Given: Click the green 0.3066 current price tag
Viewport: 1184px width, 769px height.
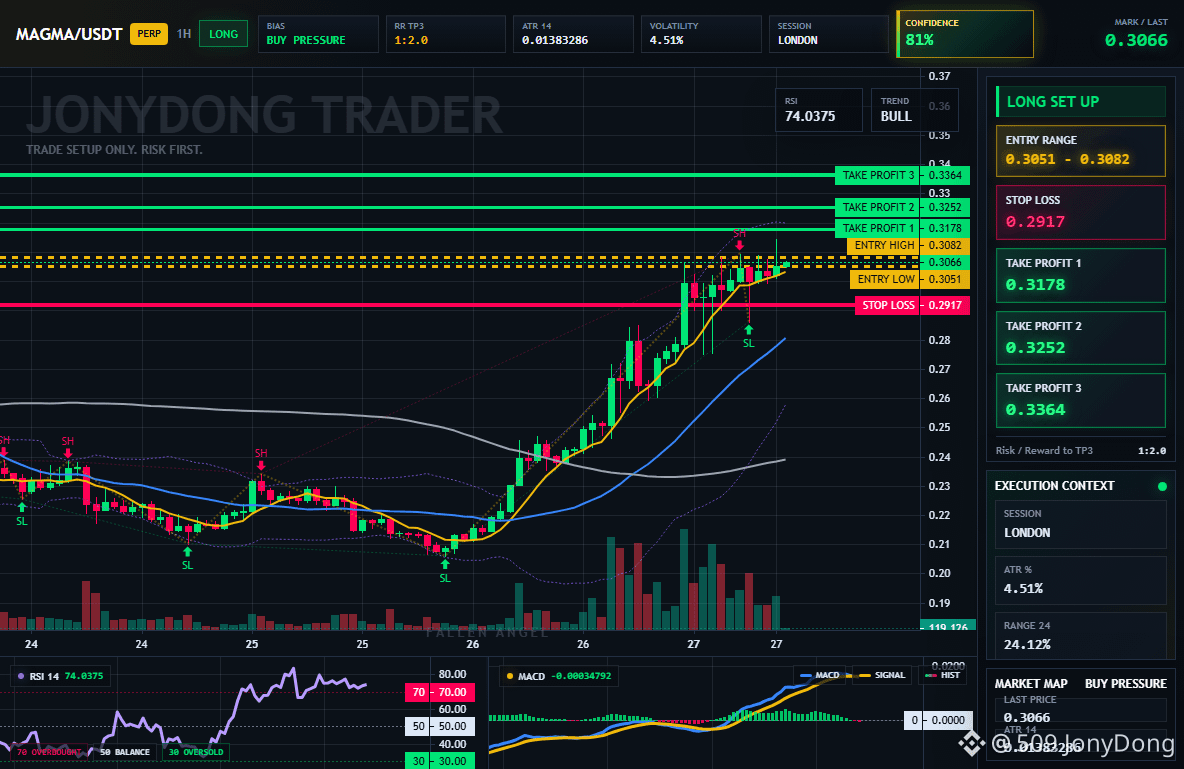Looking at the screenshot, I should (x=945, y=262).
